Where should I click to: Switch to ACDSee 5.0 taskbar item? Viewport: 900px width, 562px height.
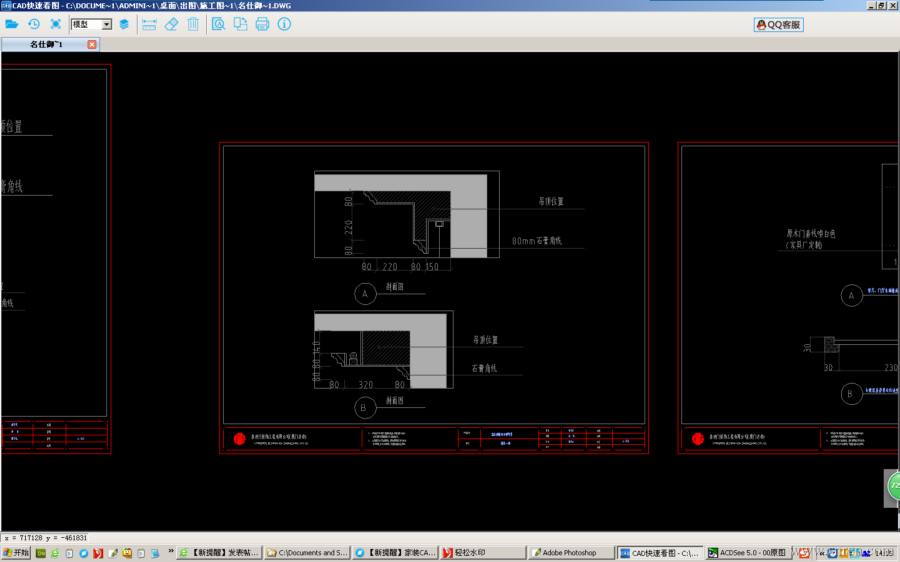point(747,552)
